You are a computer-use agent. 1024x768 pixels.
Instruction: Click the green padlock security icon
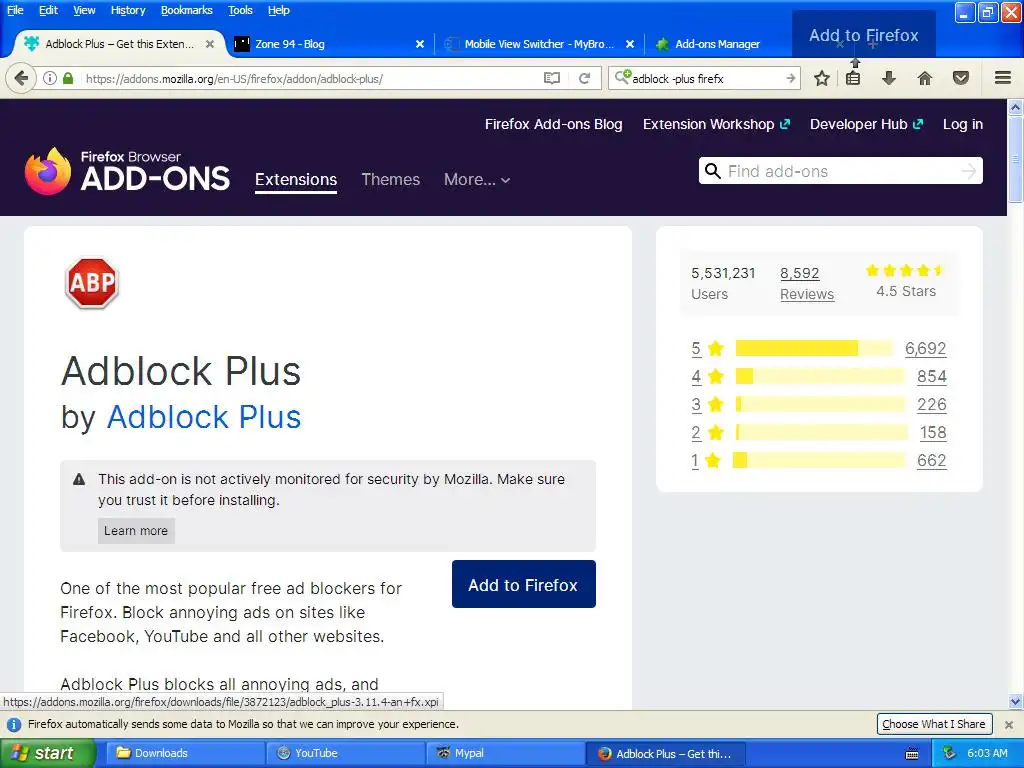68,78
